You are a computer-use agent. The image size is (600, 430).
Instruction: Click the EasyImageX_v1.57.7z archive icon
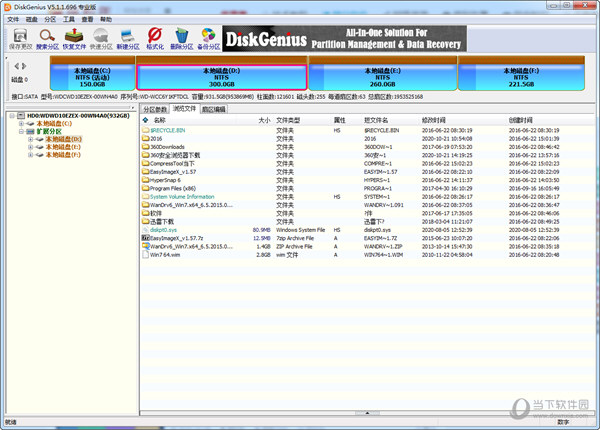(145, 238)
